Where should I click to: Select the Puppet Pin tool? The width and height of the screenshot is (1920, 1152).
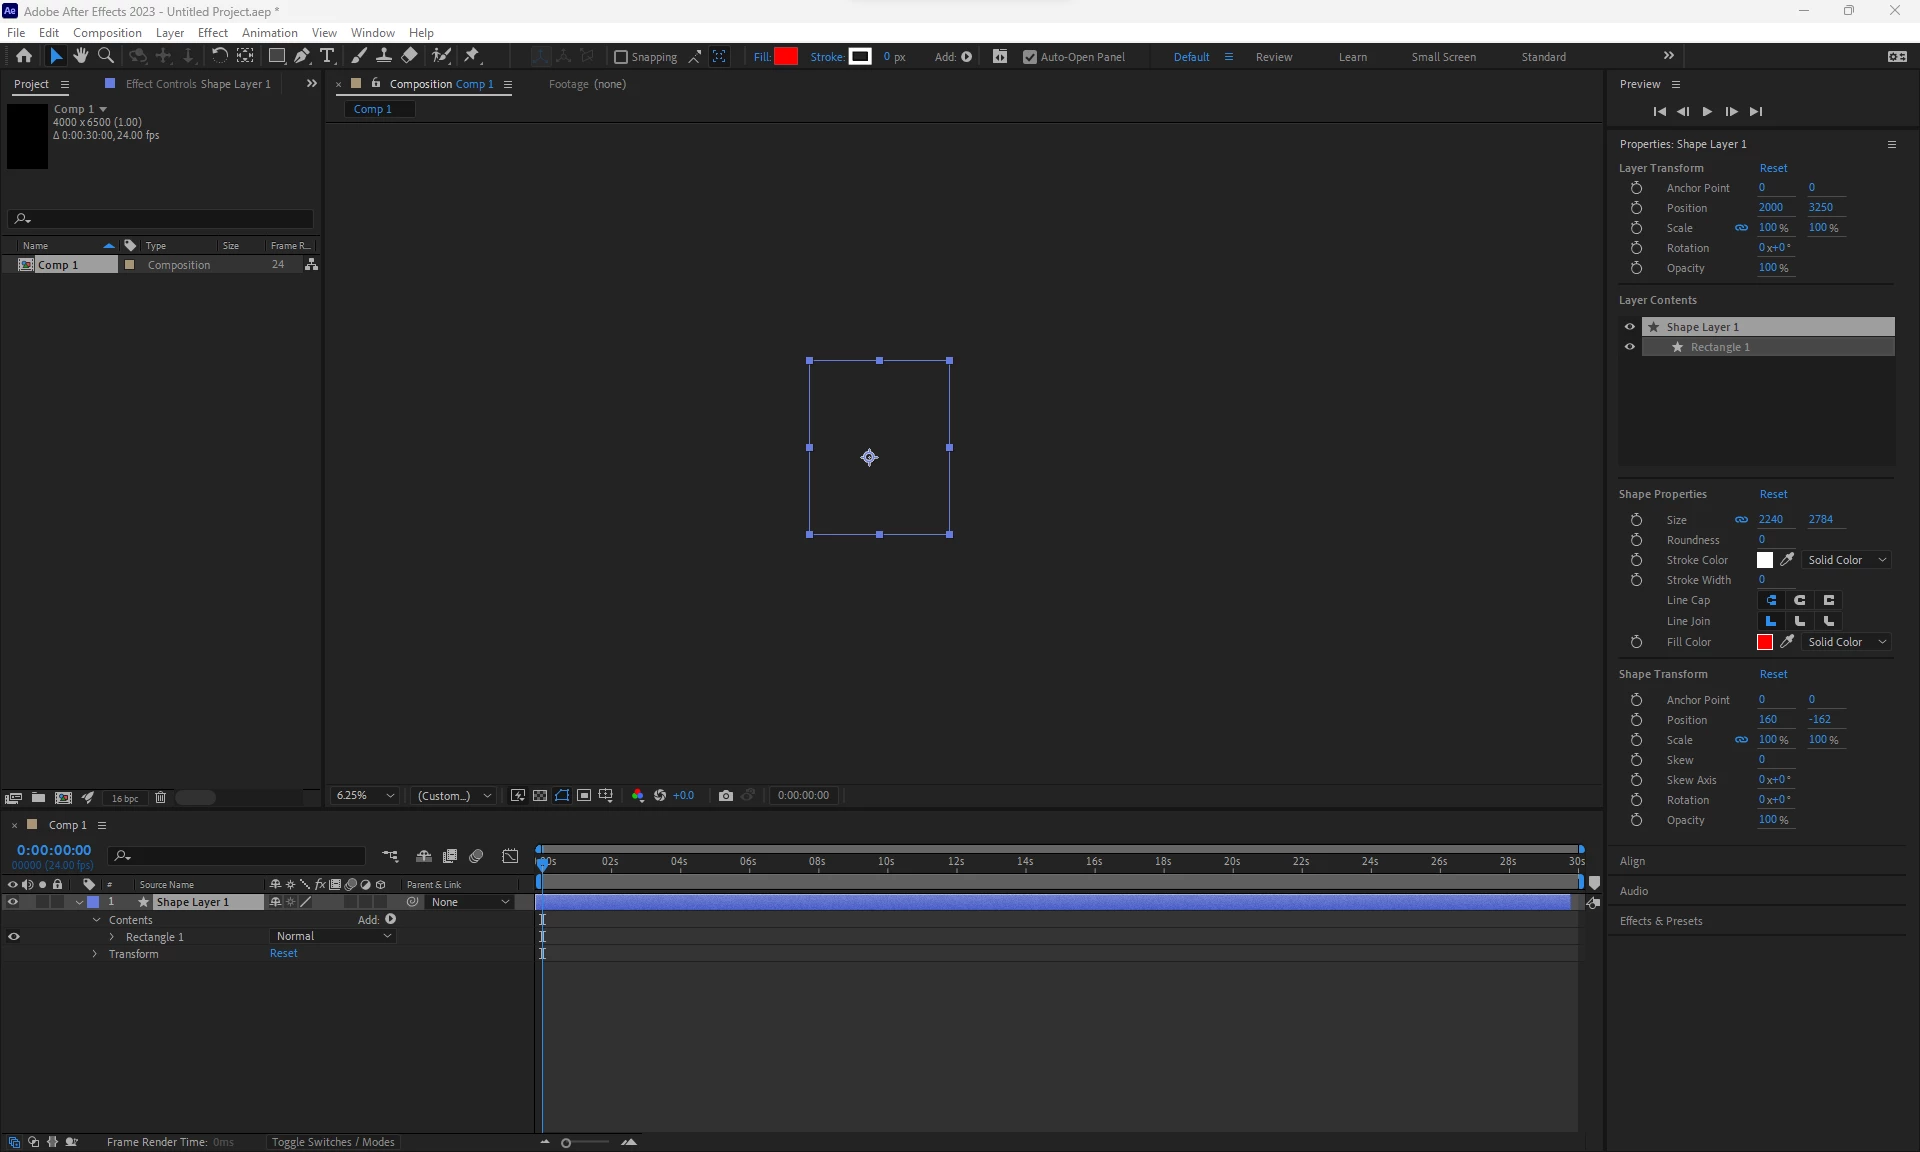pyautogui.click(x=472, y=56)
